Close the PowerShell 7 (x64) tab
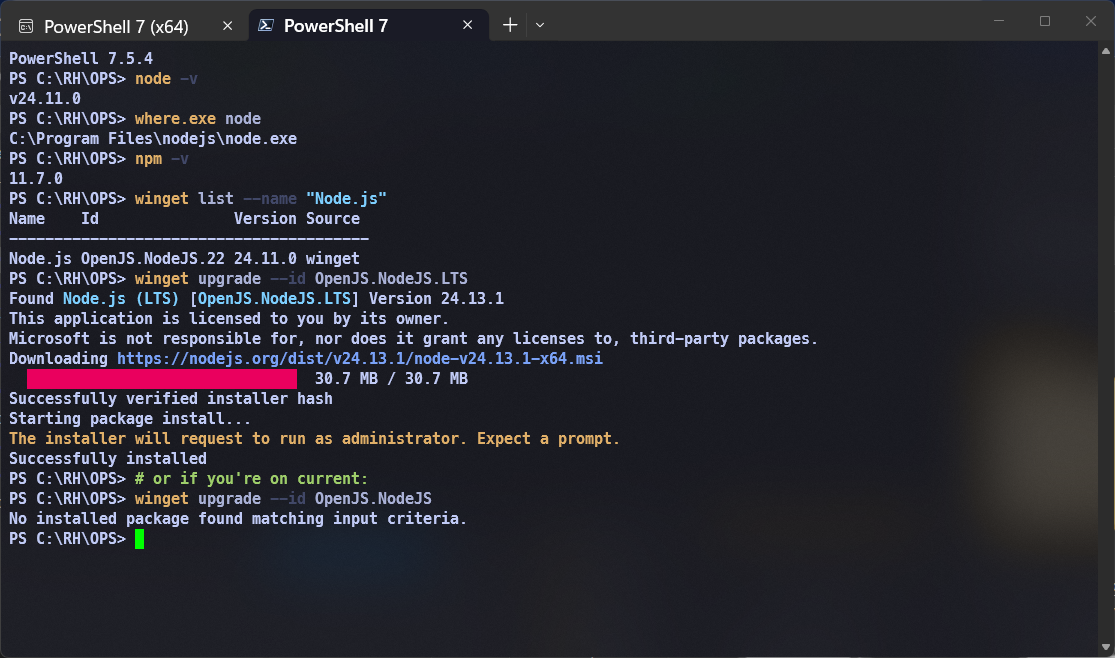The height and width of the screenshot is (658, 1115). pyautogui.click(x=227, y=25)
